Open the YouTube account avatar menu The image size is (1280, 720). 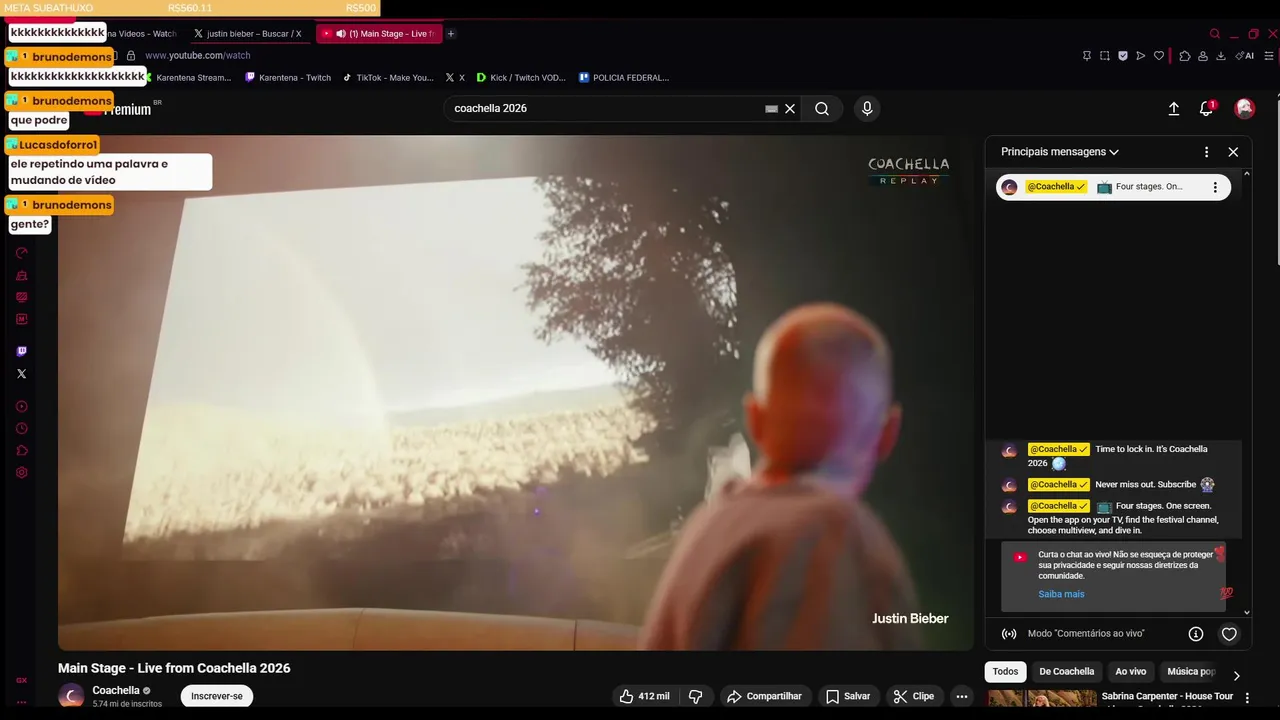click(x=1244, y=108)
